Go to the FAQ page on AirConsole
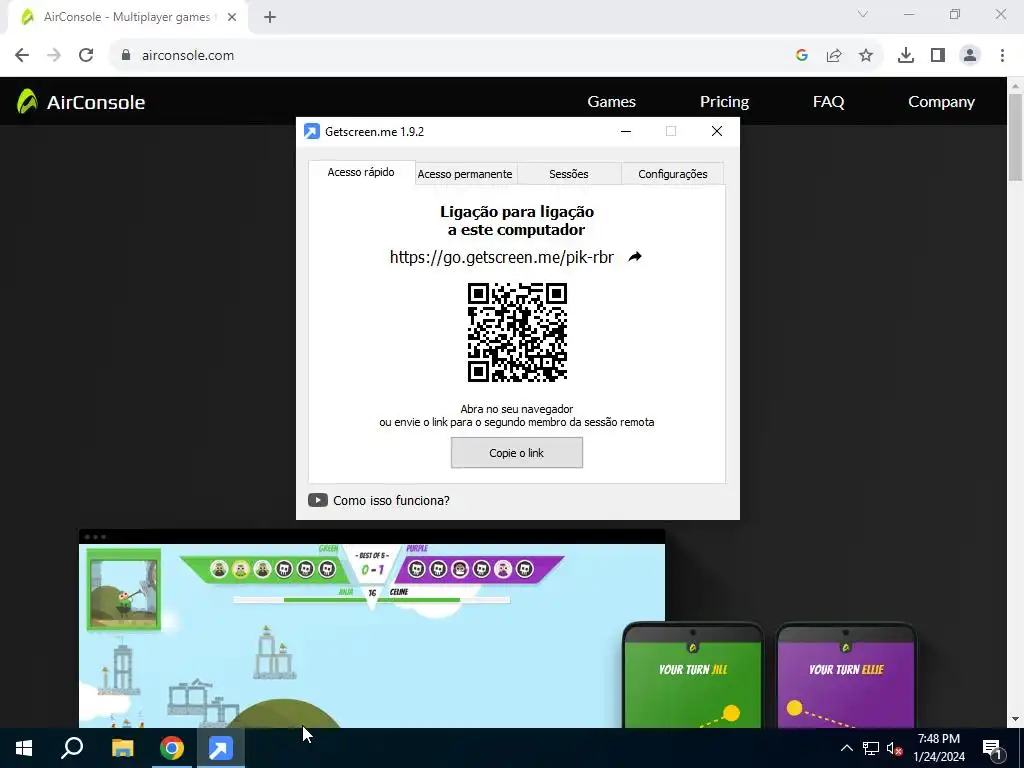 [x=828, y=102]
